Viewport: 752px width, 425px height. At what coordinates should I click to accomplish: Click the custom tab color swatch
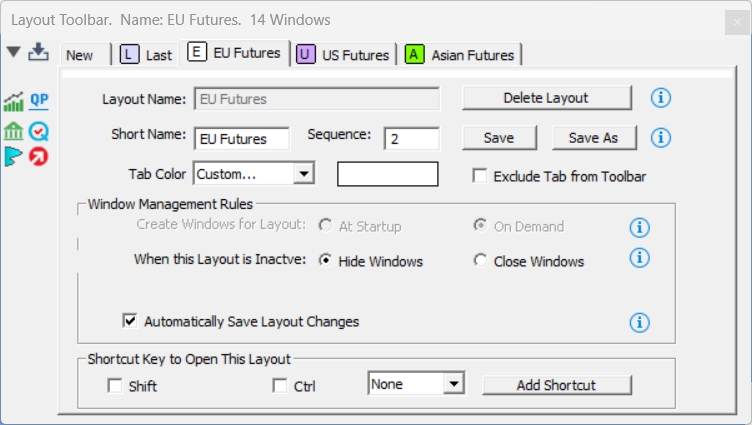[x=388, y=174]
